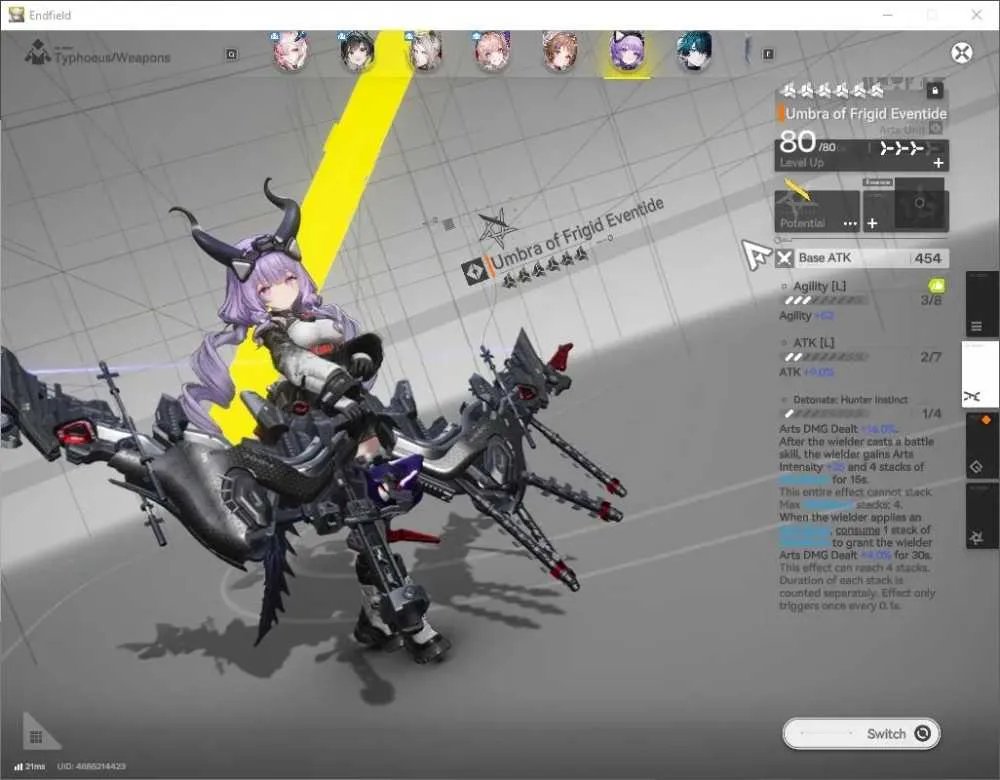Click the green badge beside Agility [L]
Image resolution: width=1000 pixels, height=780 pixels.
coord(937,285)
